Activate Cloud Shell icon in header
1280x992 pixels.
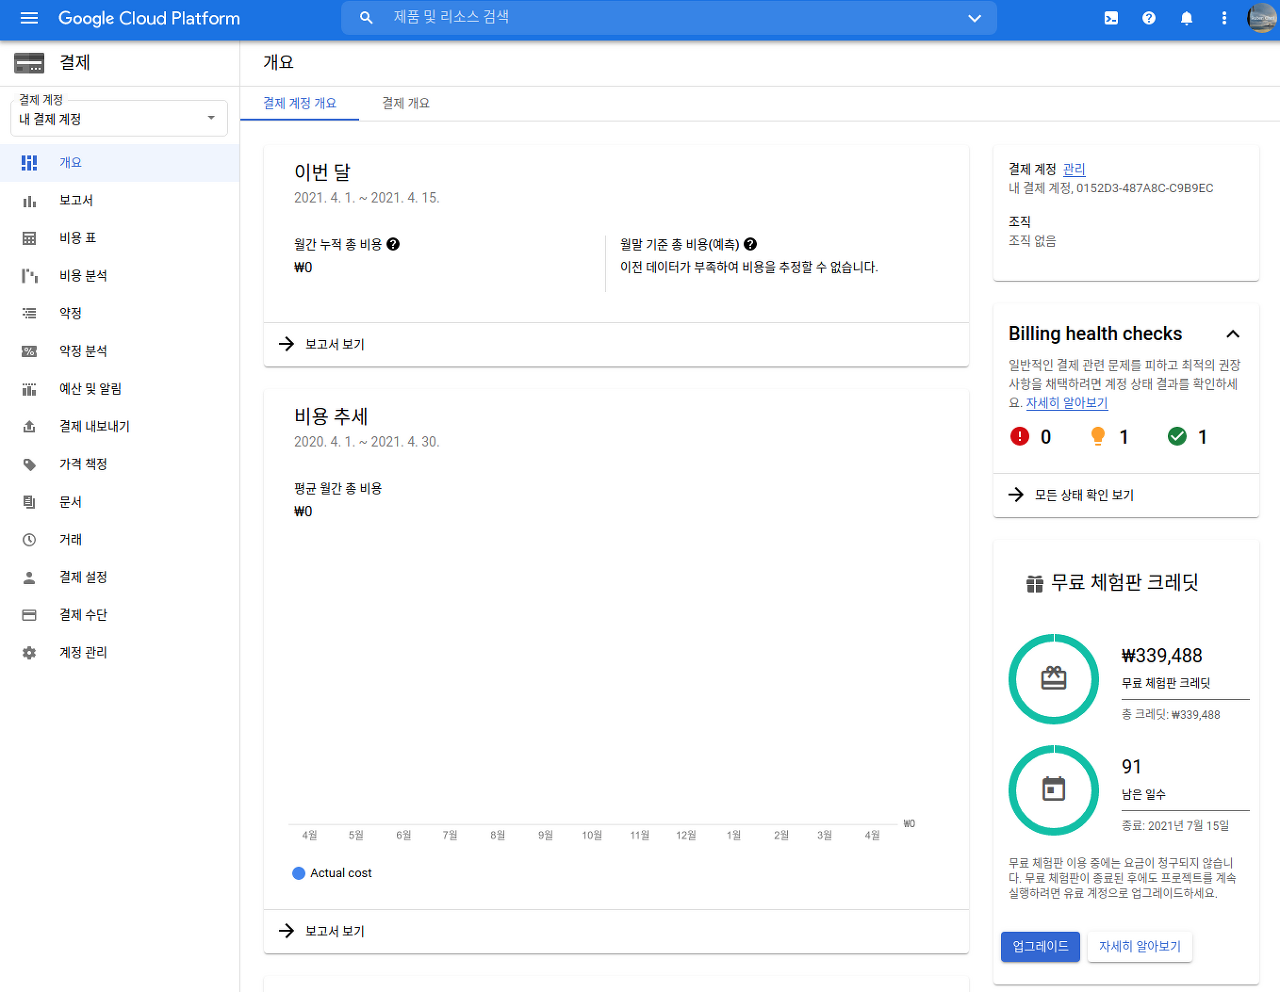[x=1111, y=18]
